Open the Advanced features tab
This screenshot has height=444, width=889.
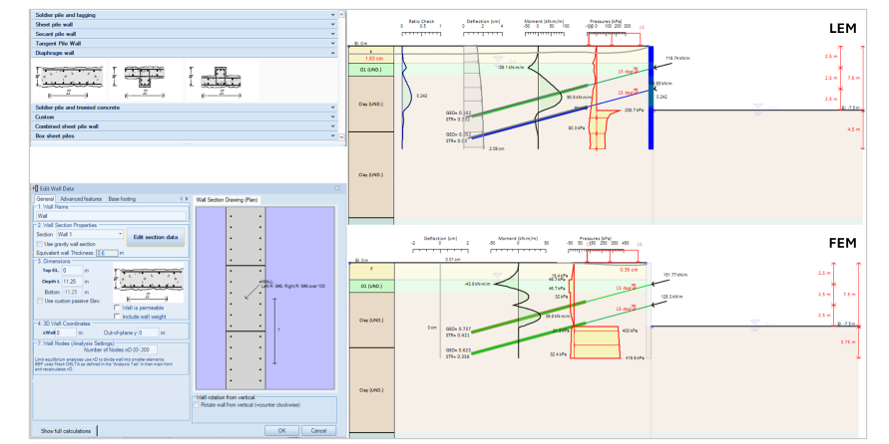81,199
